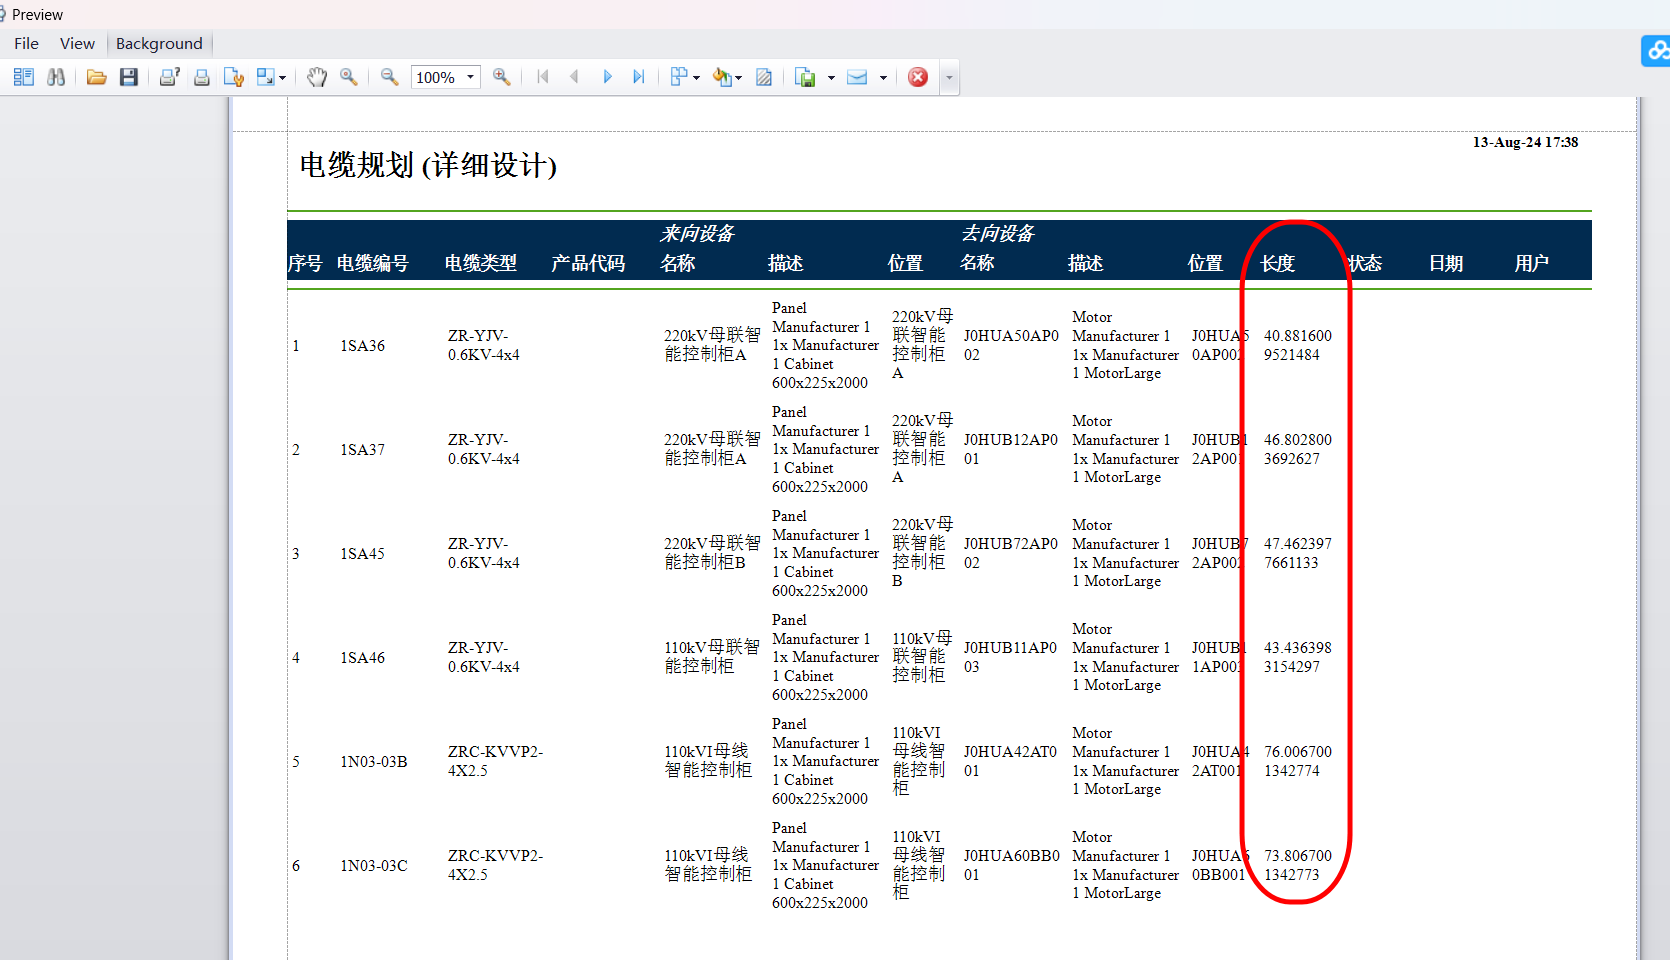1670x960 pixels.
Task: Click the Zoom Out magnifier icon
Action: (389, 77)
